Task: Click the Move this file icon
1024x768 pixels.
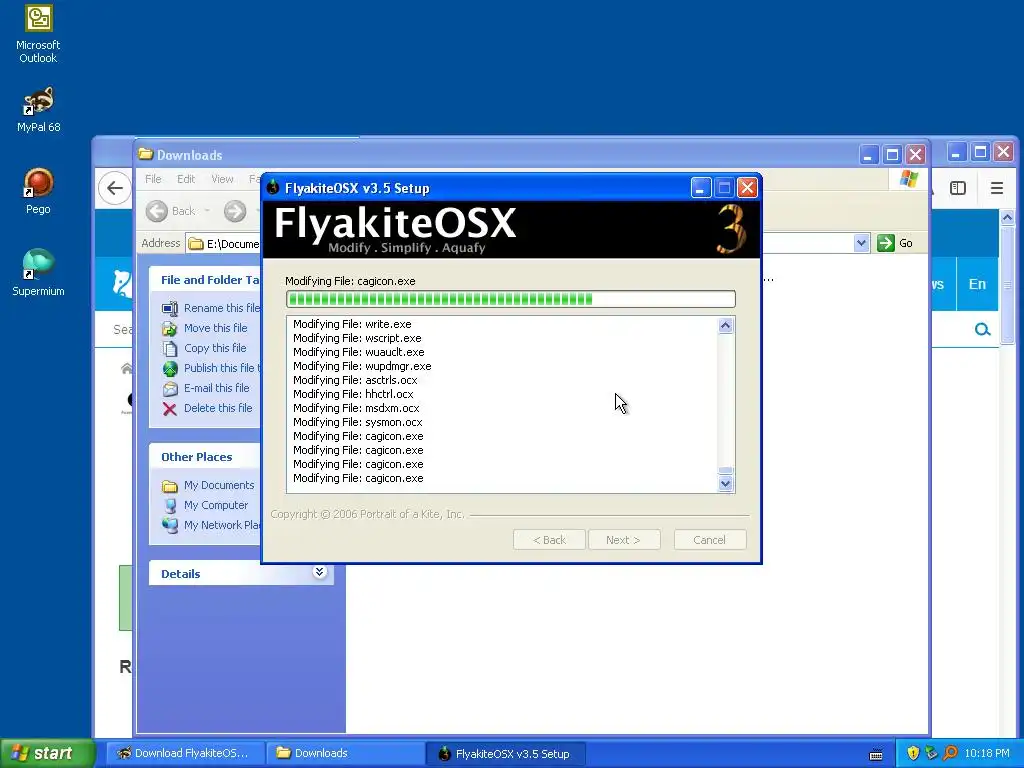Action: (170, 328)
